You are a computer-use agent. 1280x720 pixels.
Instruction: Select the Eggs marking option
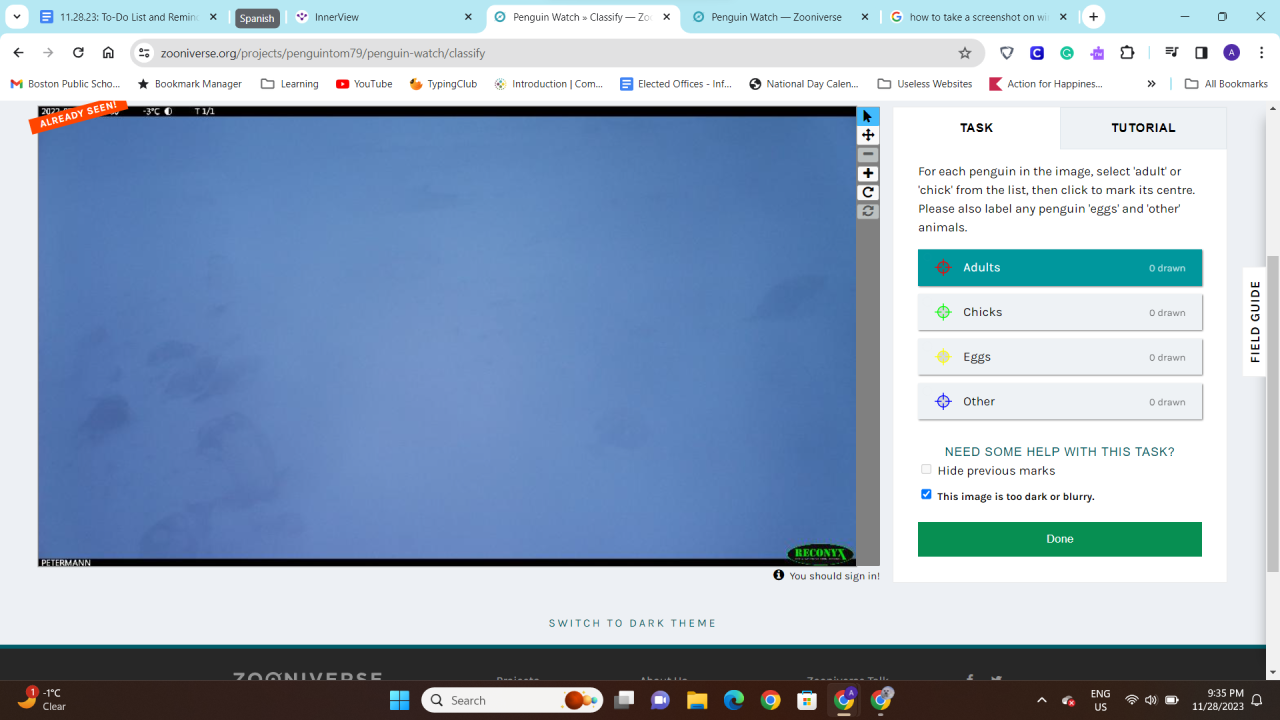point(1060,357)
